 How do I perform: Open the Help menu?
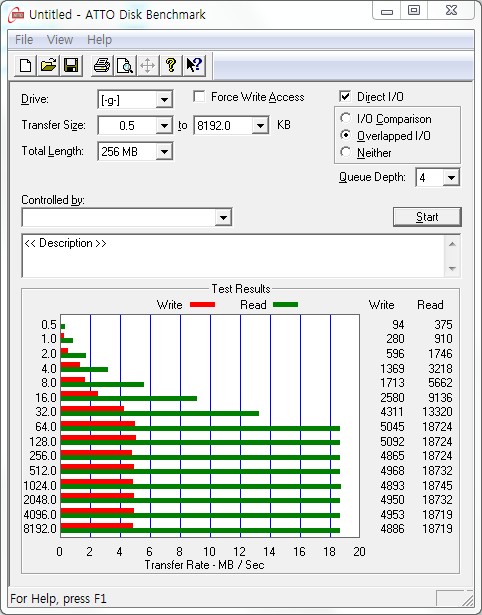(99, 40)
